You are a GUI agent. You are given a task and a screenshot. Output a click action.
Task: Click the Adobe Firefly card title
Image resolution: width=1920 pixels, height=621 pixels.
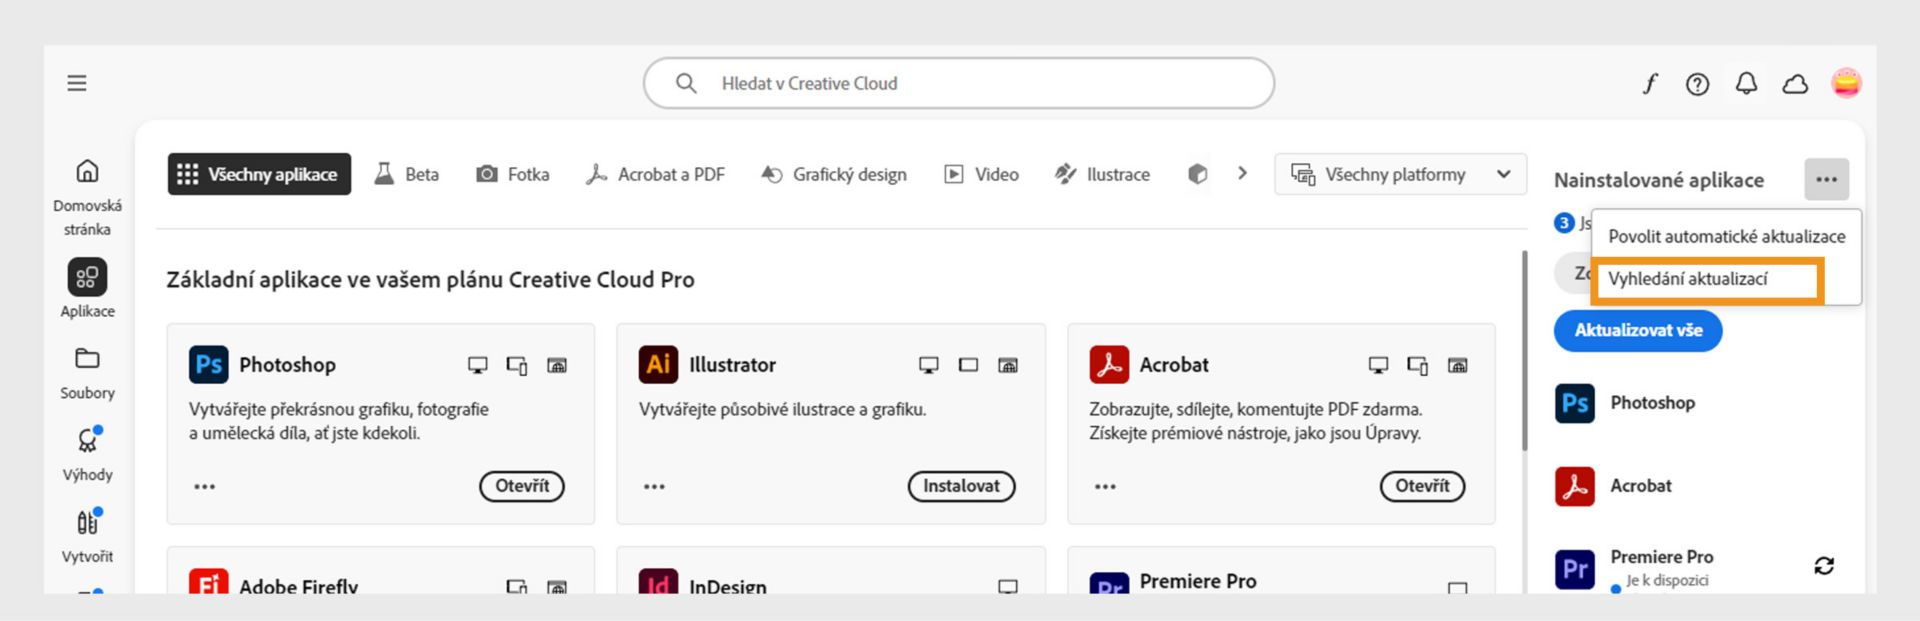(298, 586)
